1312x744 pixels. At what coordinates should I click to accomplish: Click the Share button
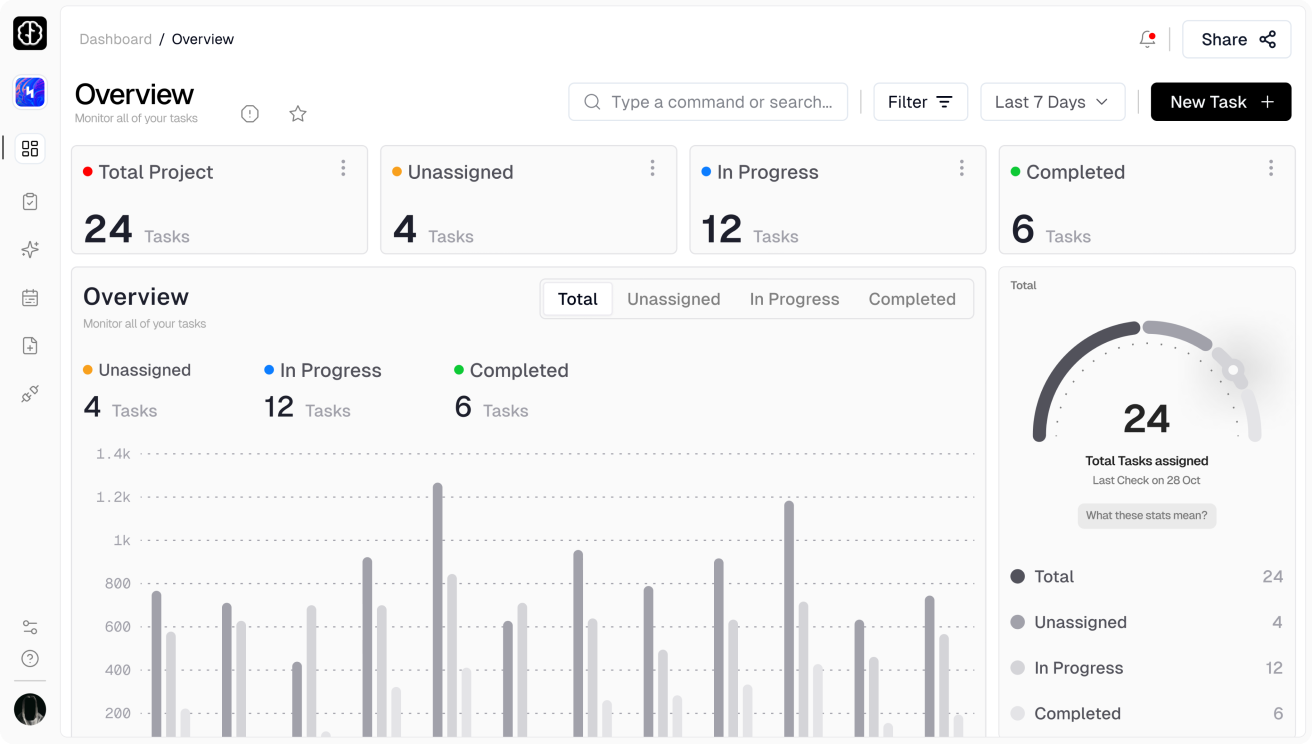coord(1237,39)
